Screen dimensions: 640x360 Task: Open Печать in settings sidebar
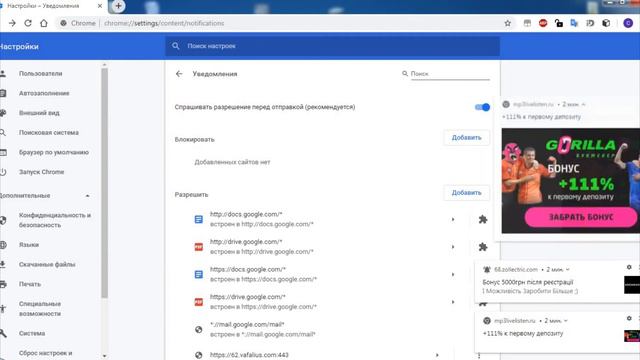30,284
